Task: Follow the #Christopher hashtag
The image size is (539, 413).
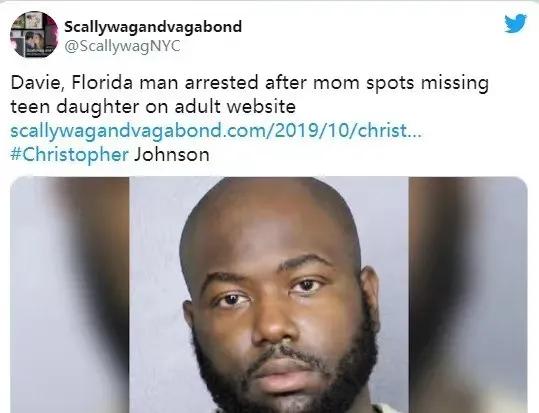Action: 69,155
